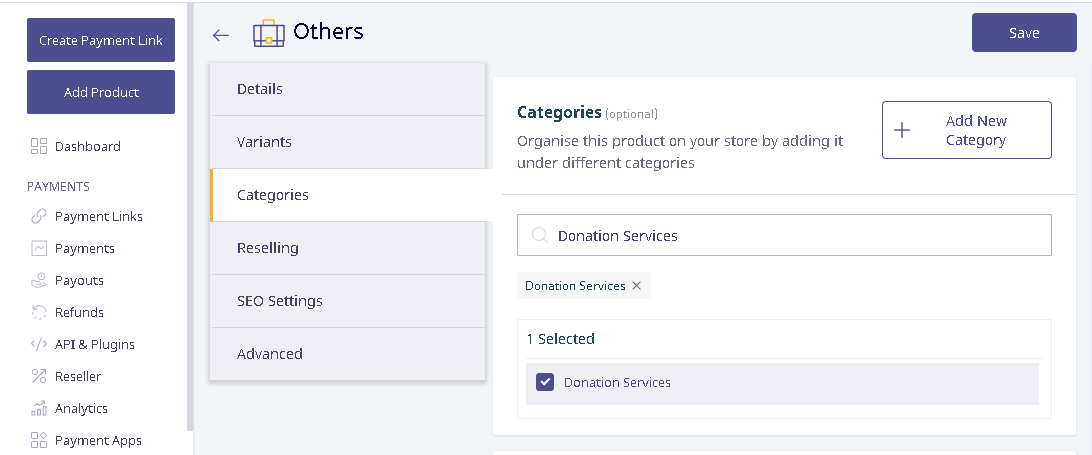Screen dimensions: 1092x455
Task: Click Add New Category button
Action: pyautogui.click(x=967, y=130)
